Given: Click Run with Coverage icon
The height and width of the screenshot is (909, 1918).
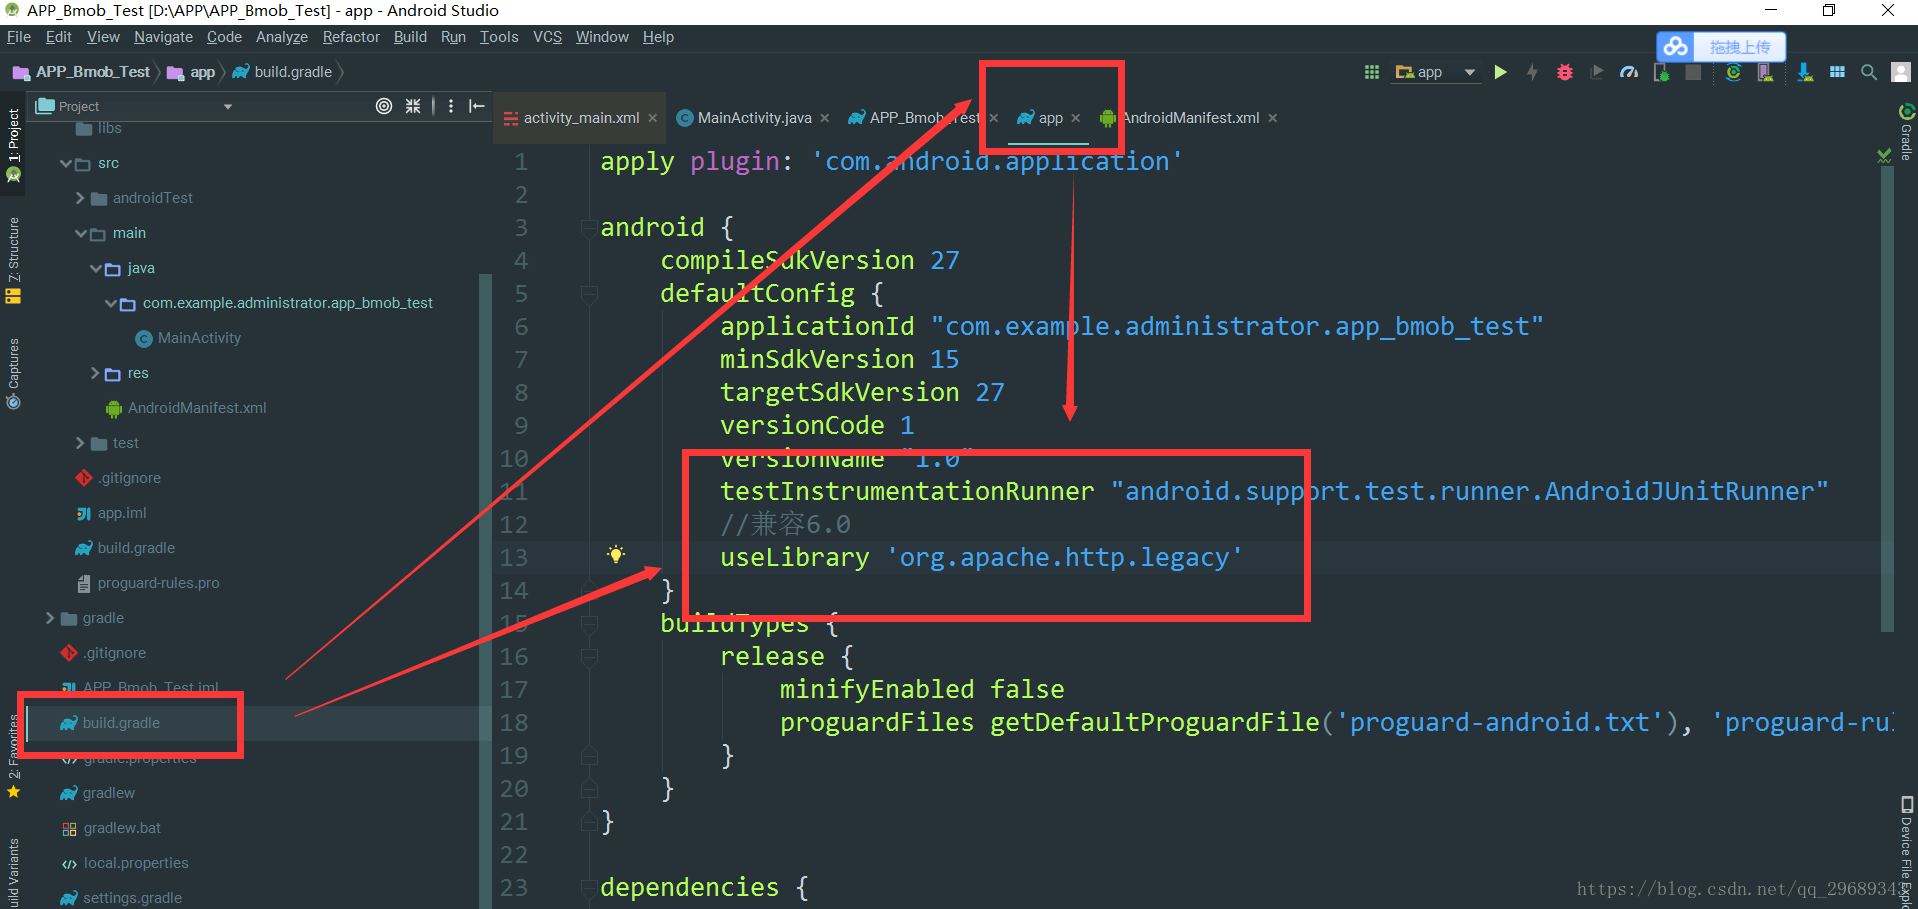Looking at the screenshot, I should tap(1597, 72).
